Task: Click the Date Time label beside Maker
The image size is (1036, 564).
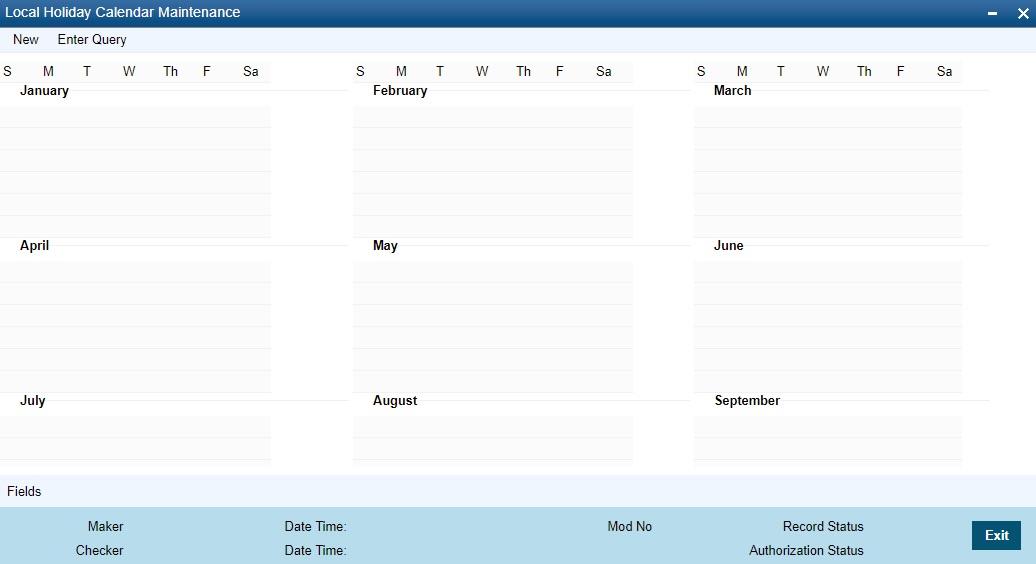Action: tap(315, 526)
